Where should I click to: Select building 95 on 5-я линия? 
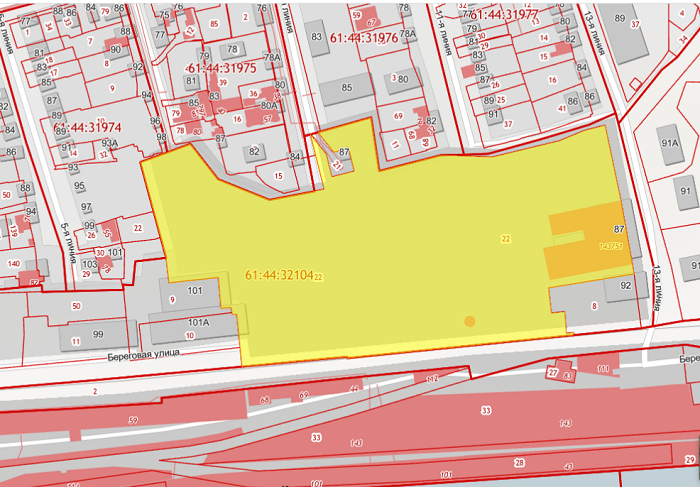79,186
